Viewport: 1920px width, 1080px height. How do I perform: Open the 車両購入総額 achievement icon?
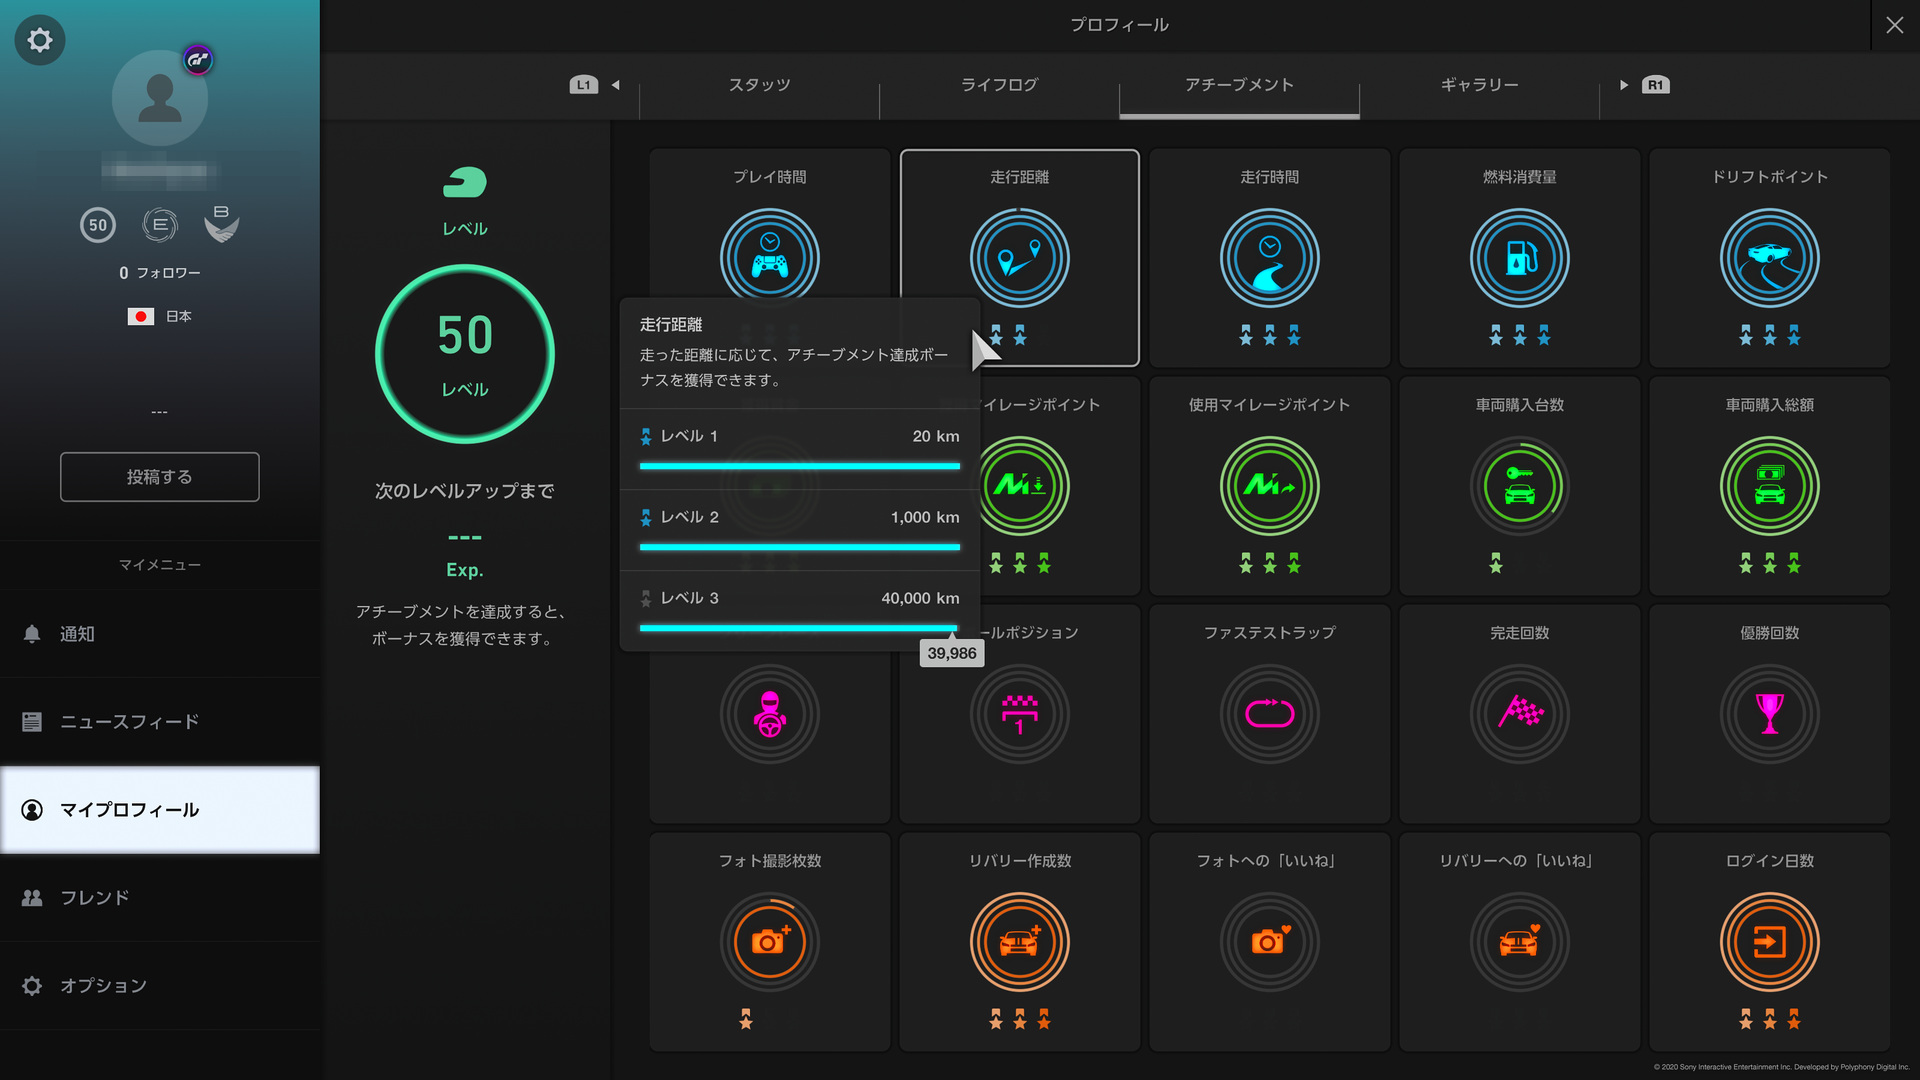[1770, 486]
